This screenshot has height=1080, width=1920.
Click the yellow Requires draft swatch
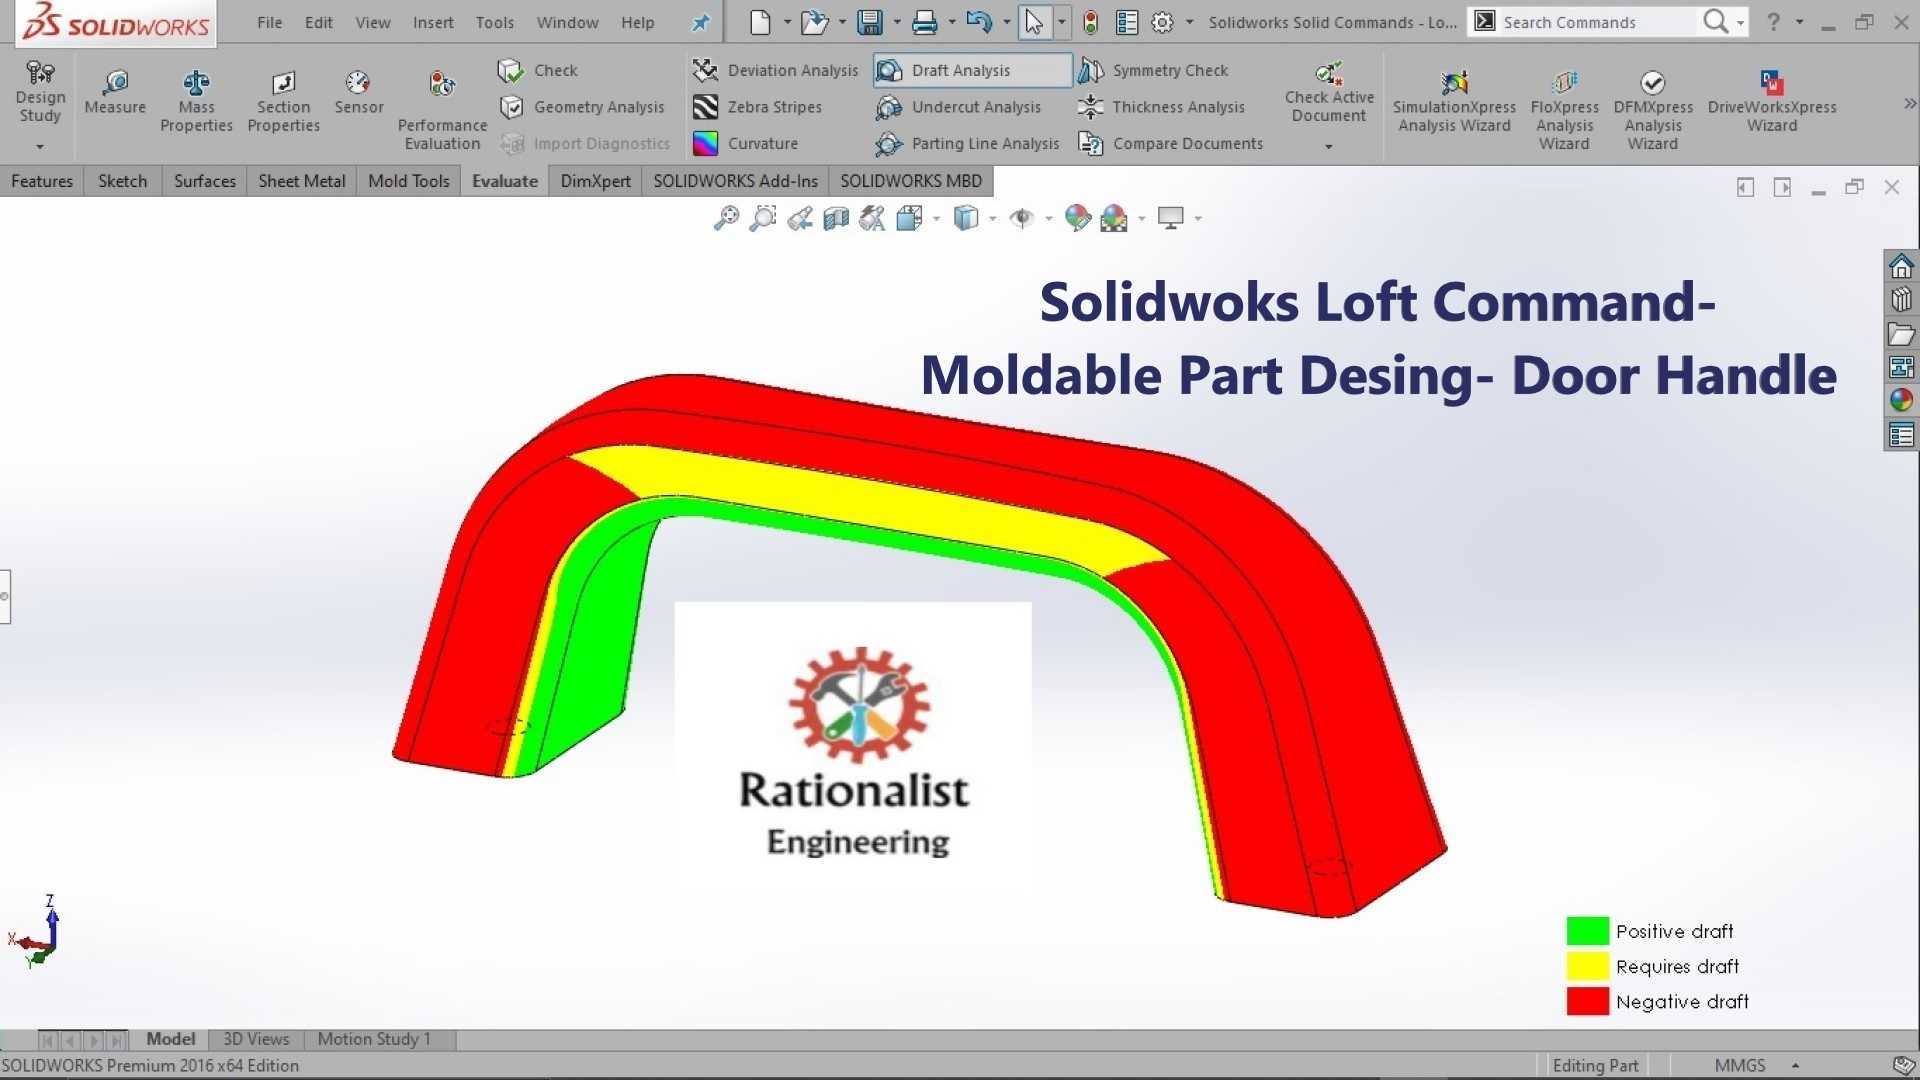point(1587,966)
